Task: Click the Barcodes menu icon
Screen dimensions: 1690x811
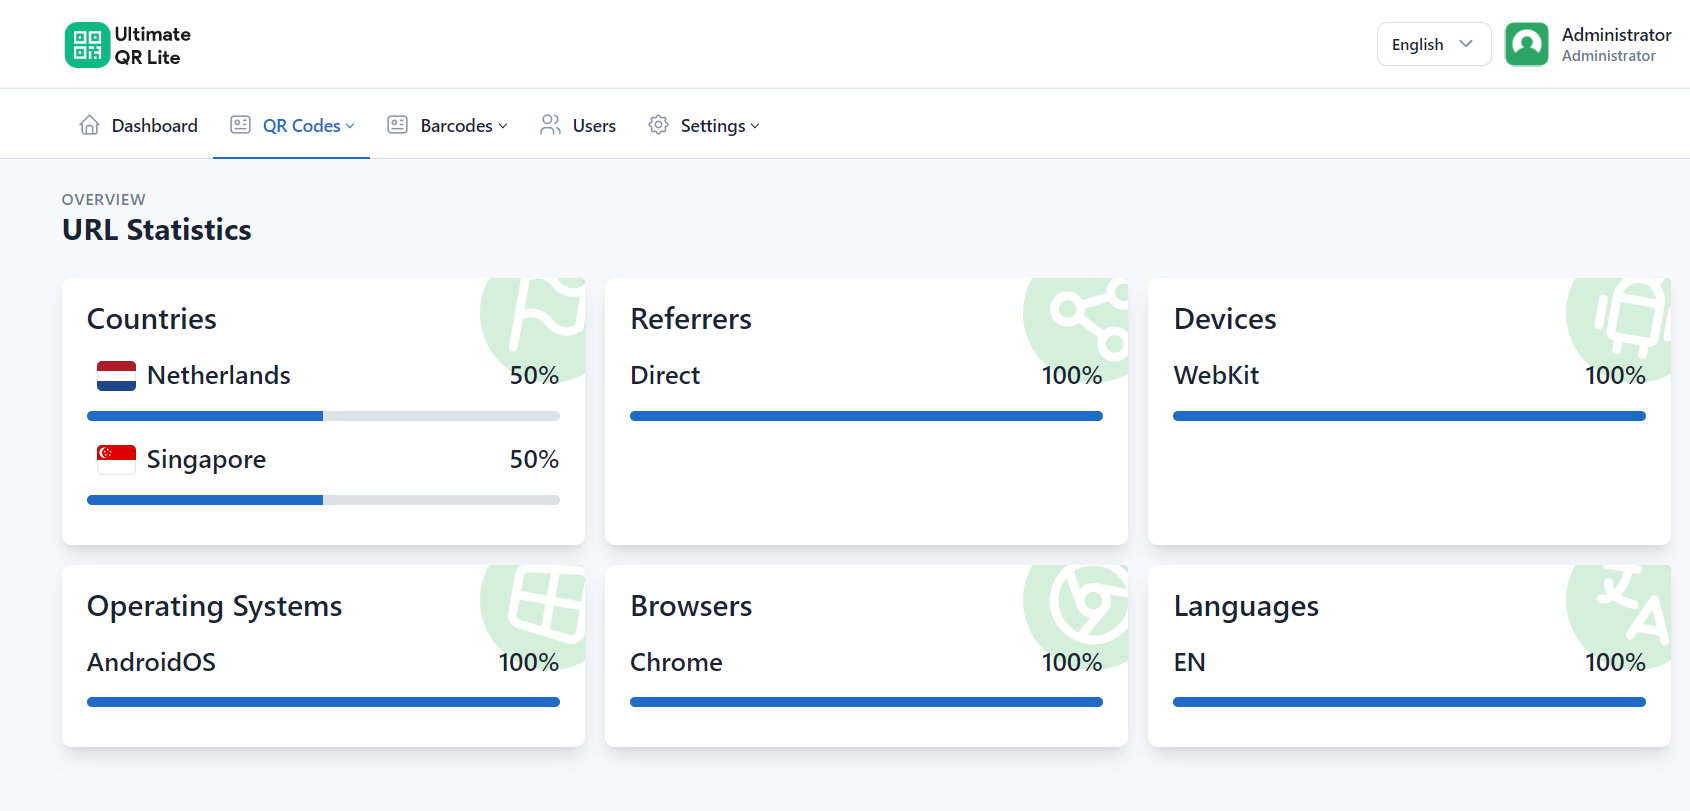Action: click(x=397, y=125)
